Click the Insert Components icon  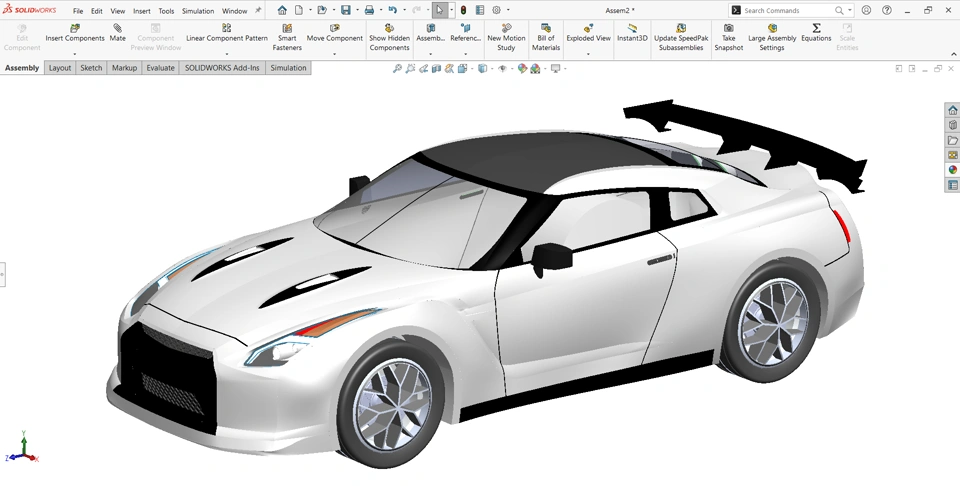coord(75,28)
